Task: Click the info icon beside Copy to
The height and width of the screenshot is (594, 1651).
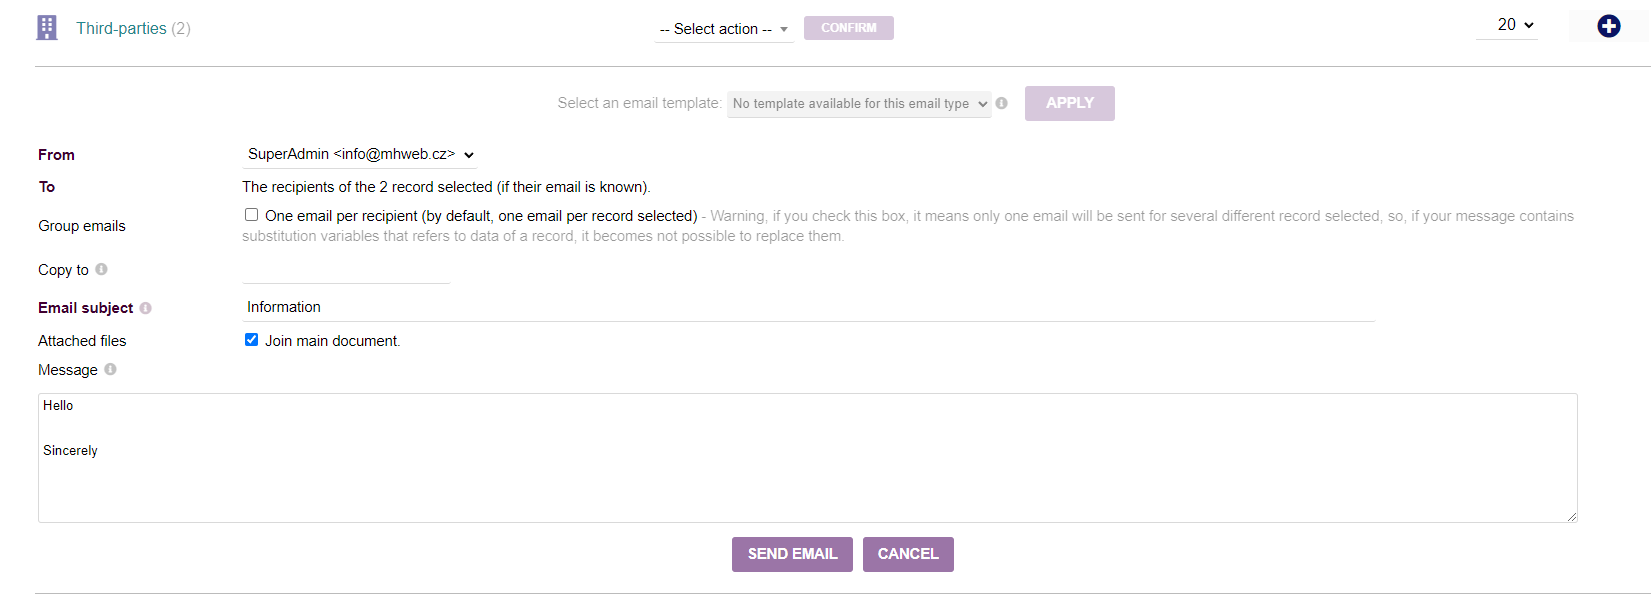Action: [101, 269]
